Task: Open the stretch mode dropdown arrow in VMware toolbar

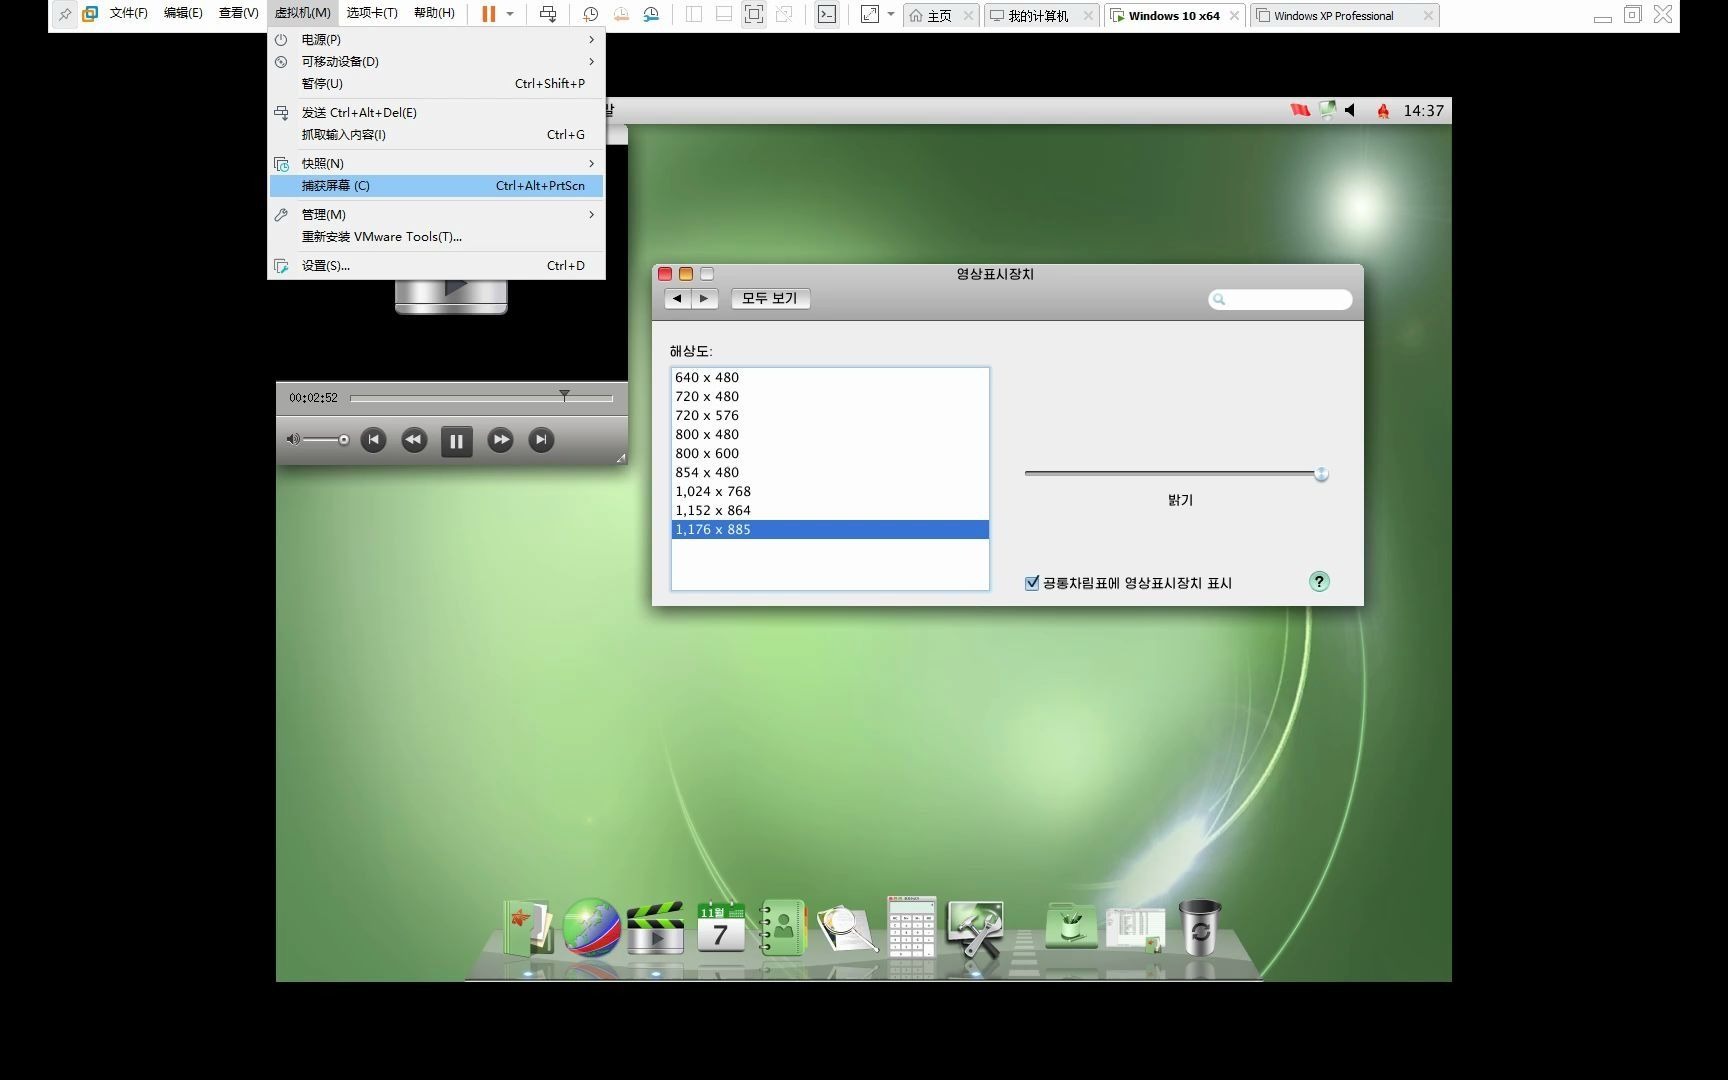Action: 891,14
